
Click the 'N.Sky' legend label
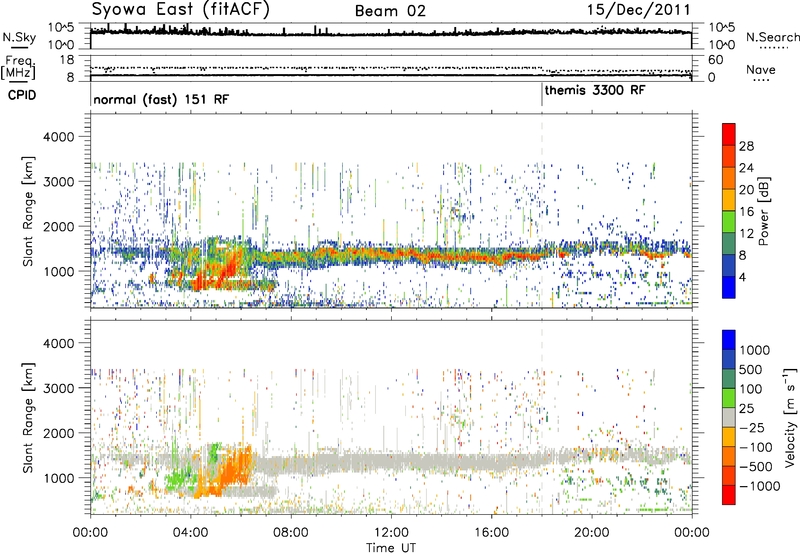pos(19,37)
